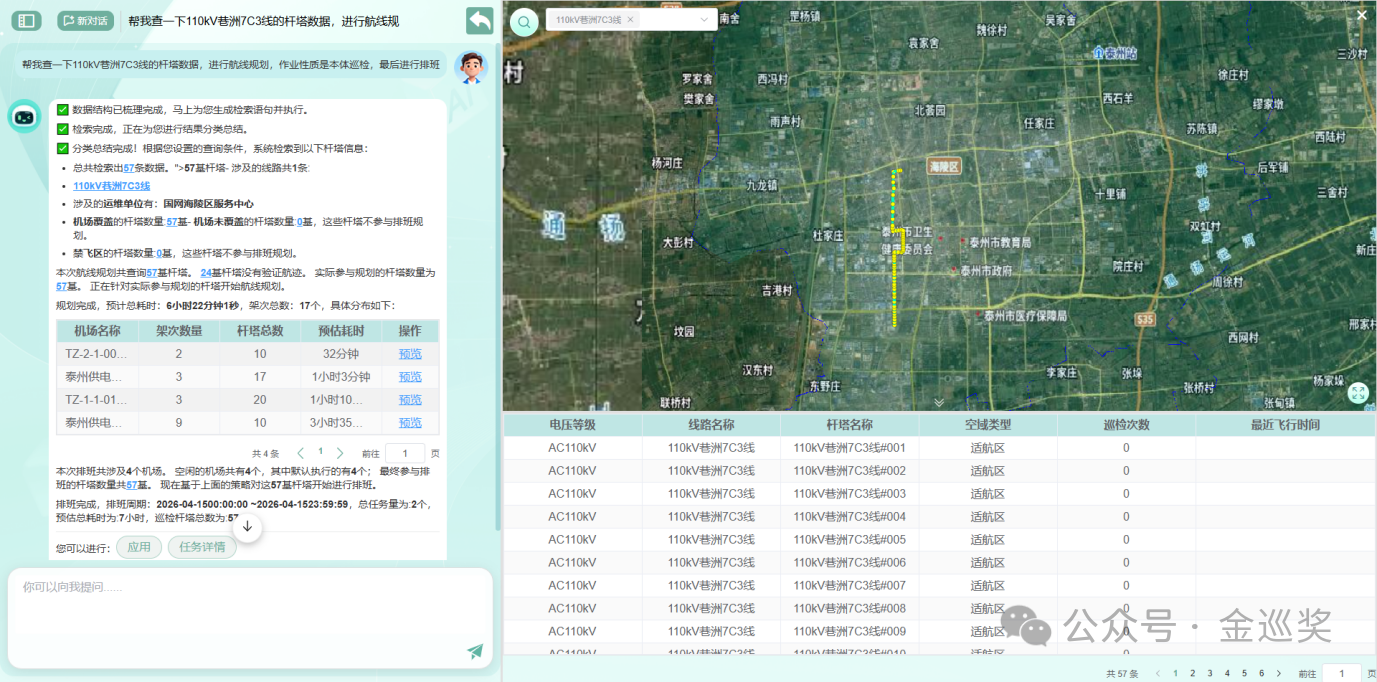Remove the 110kV巷洲7C3线 filter tag
Screen dimensions: 1377x682
630,20
